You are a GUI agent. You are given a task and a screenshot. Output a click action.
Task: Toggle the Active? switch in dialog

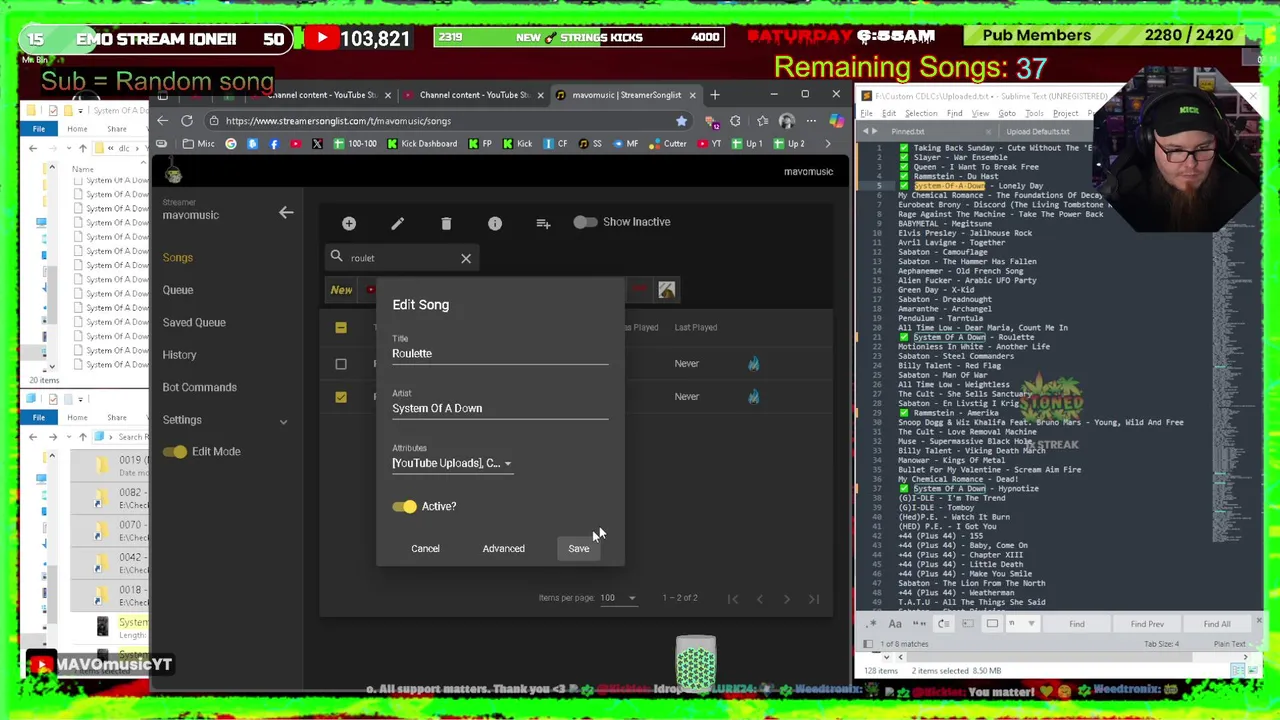point(404,506)
